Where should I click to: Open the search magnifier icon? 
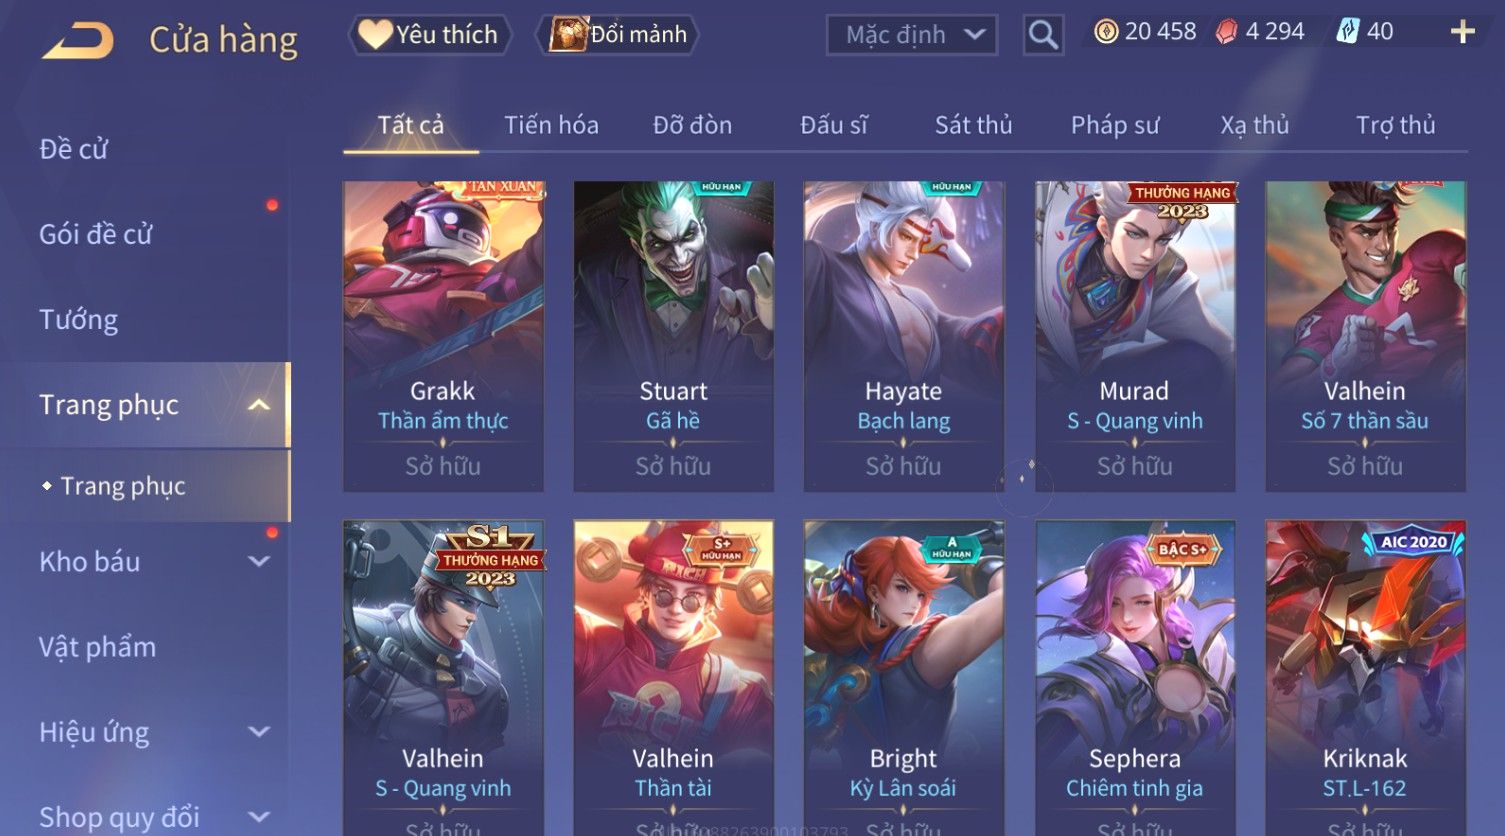[x=1043, y=35]
